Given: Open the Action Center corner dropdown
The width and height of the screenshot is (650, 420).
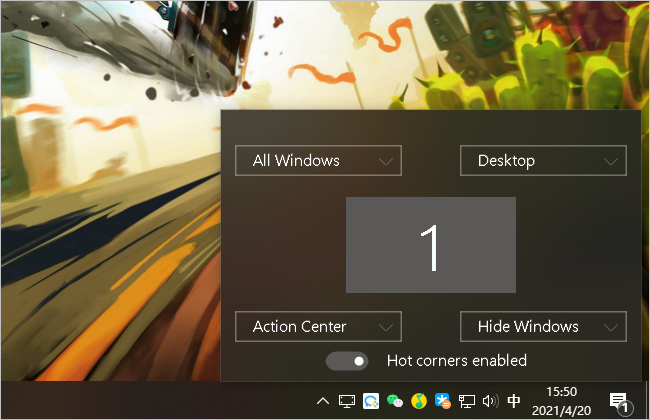Looking at the screenshot, I should pos(318,326).
